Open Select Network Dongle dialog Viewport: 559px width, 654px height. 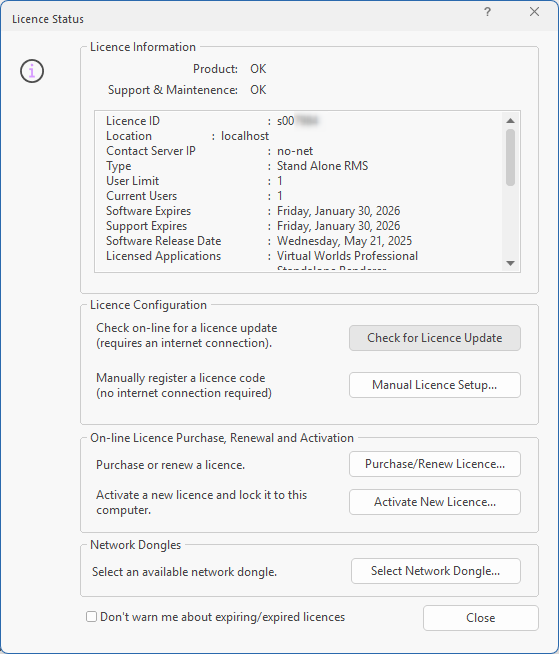click(436, 571)
